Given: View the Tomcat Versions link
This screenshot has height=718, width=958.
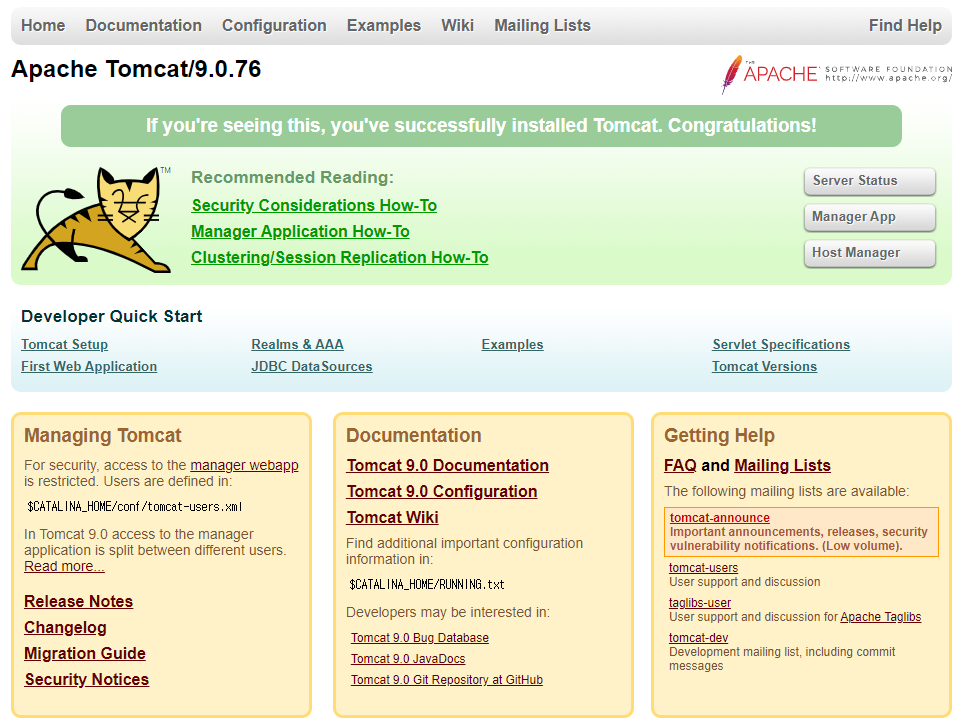Looking at the screenshot, I should click(x=764, y=367).
